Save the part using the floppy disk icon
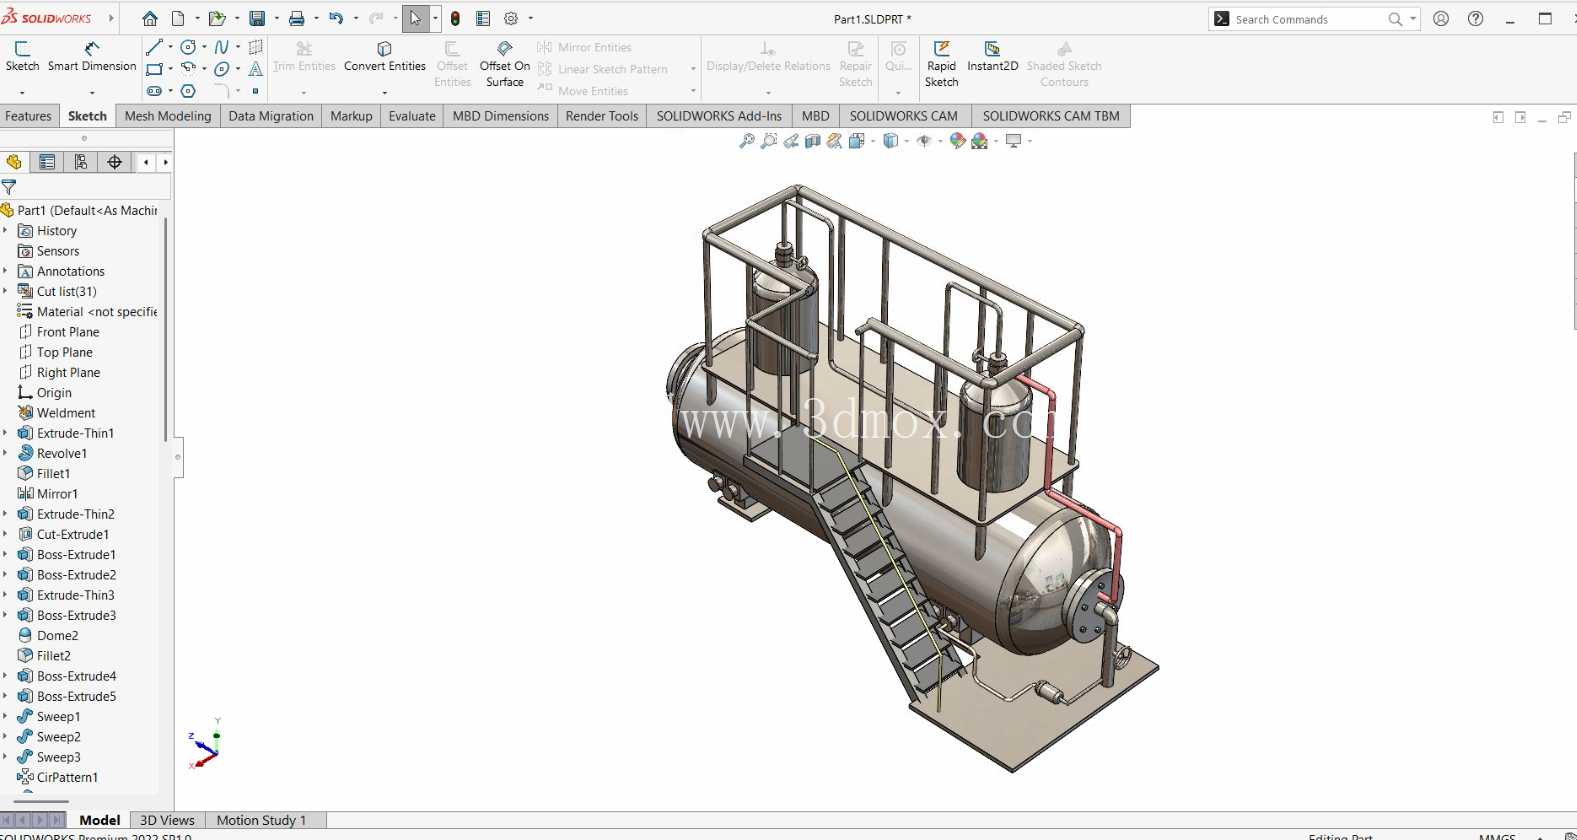The width and height of the screenshot is (1577, 840). pos(257,18)
